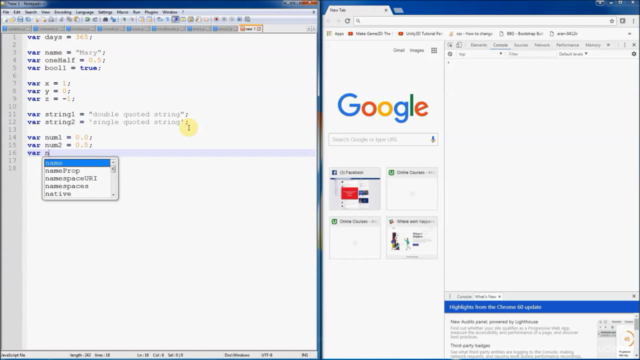Open the Apps bookmark shortcut
Image resolution: width=640 pixels, height=360 pixels.
336,34
